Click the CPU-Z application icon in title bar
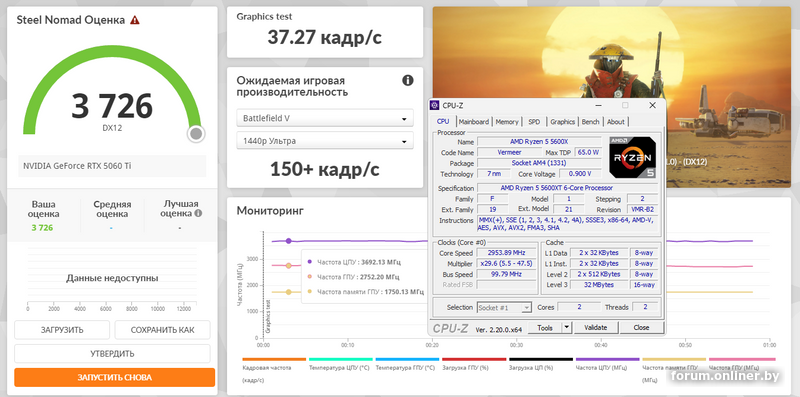The image size is (800, 397). [435, 105]
